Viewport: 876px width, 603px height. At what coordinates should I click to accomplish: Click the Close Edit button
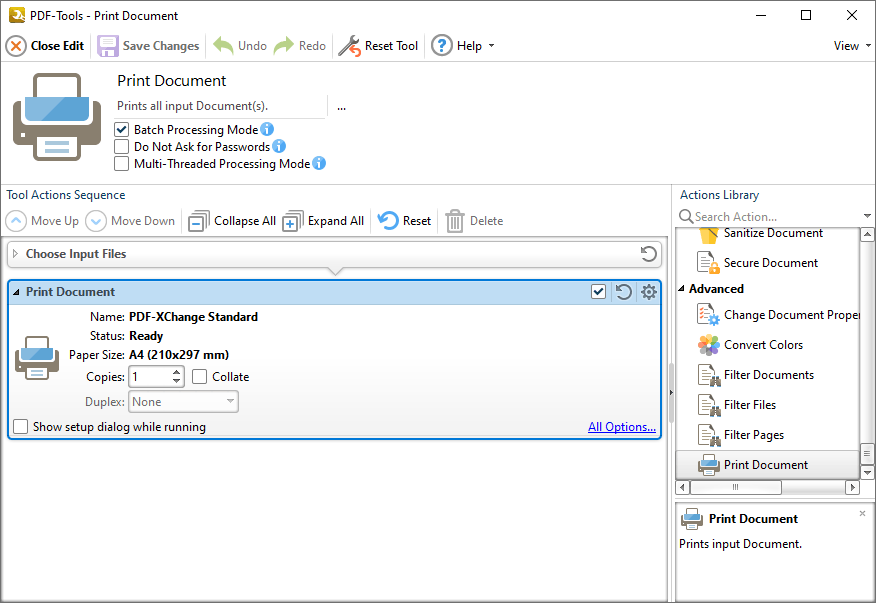pos(45,46)
